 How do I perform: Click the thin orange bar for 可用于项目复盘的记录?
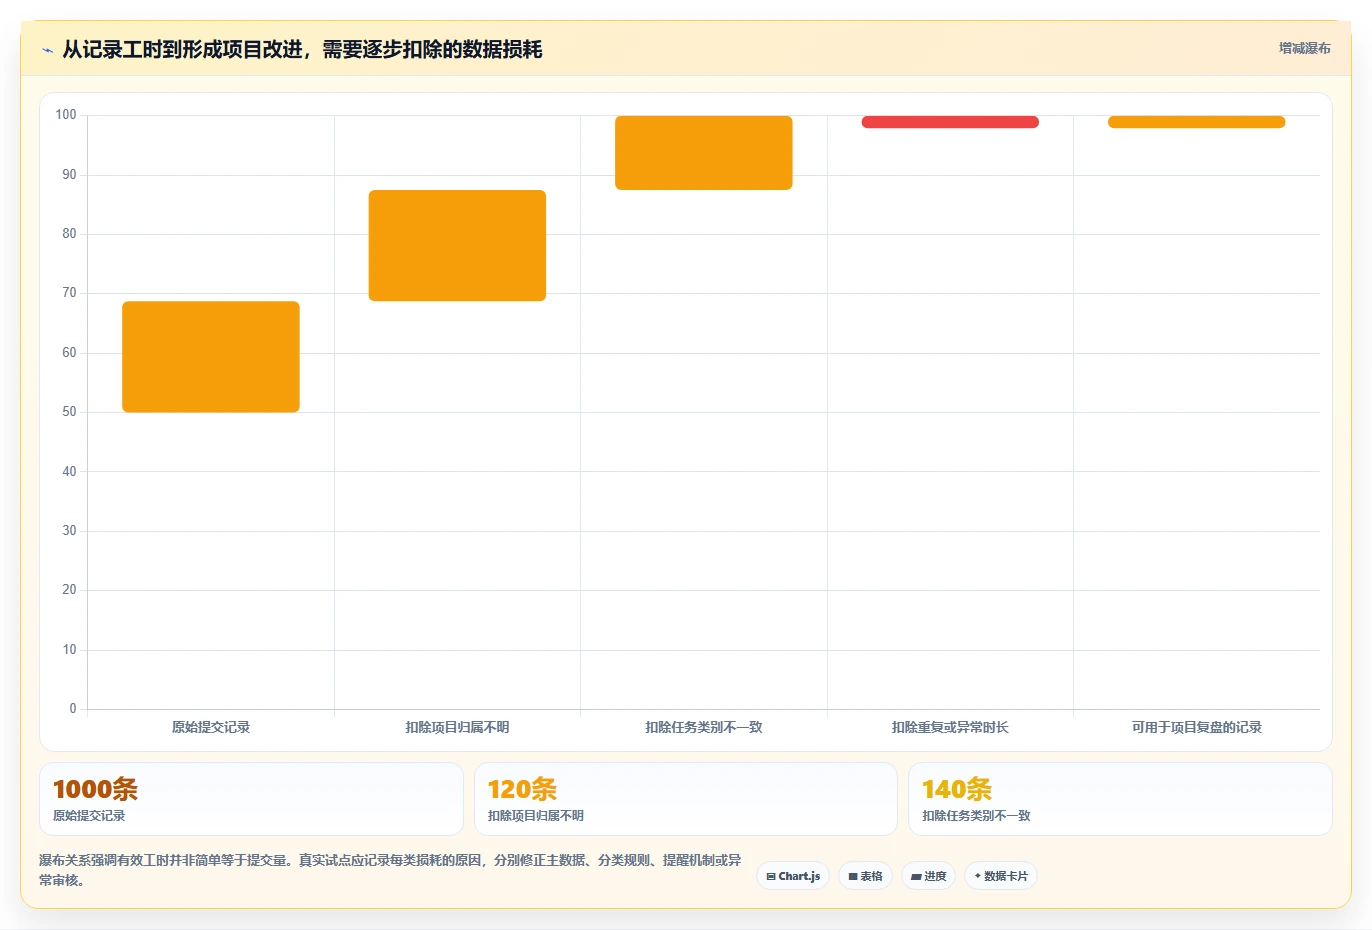pyautogui.click(x=1196, y=122)
